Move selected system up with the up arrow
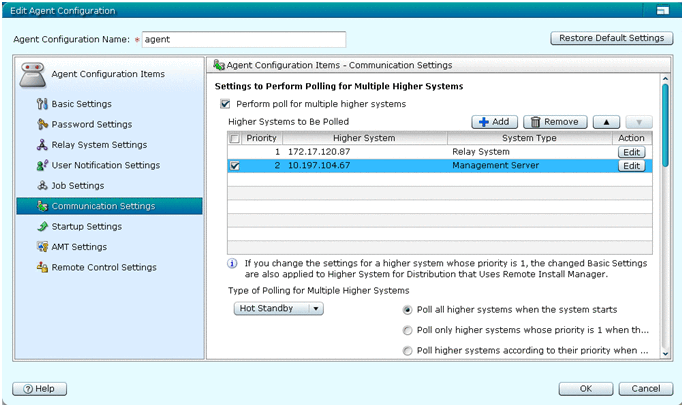The height and width of the screenshot is (409, 685). tap(606, 122)
